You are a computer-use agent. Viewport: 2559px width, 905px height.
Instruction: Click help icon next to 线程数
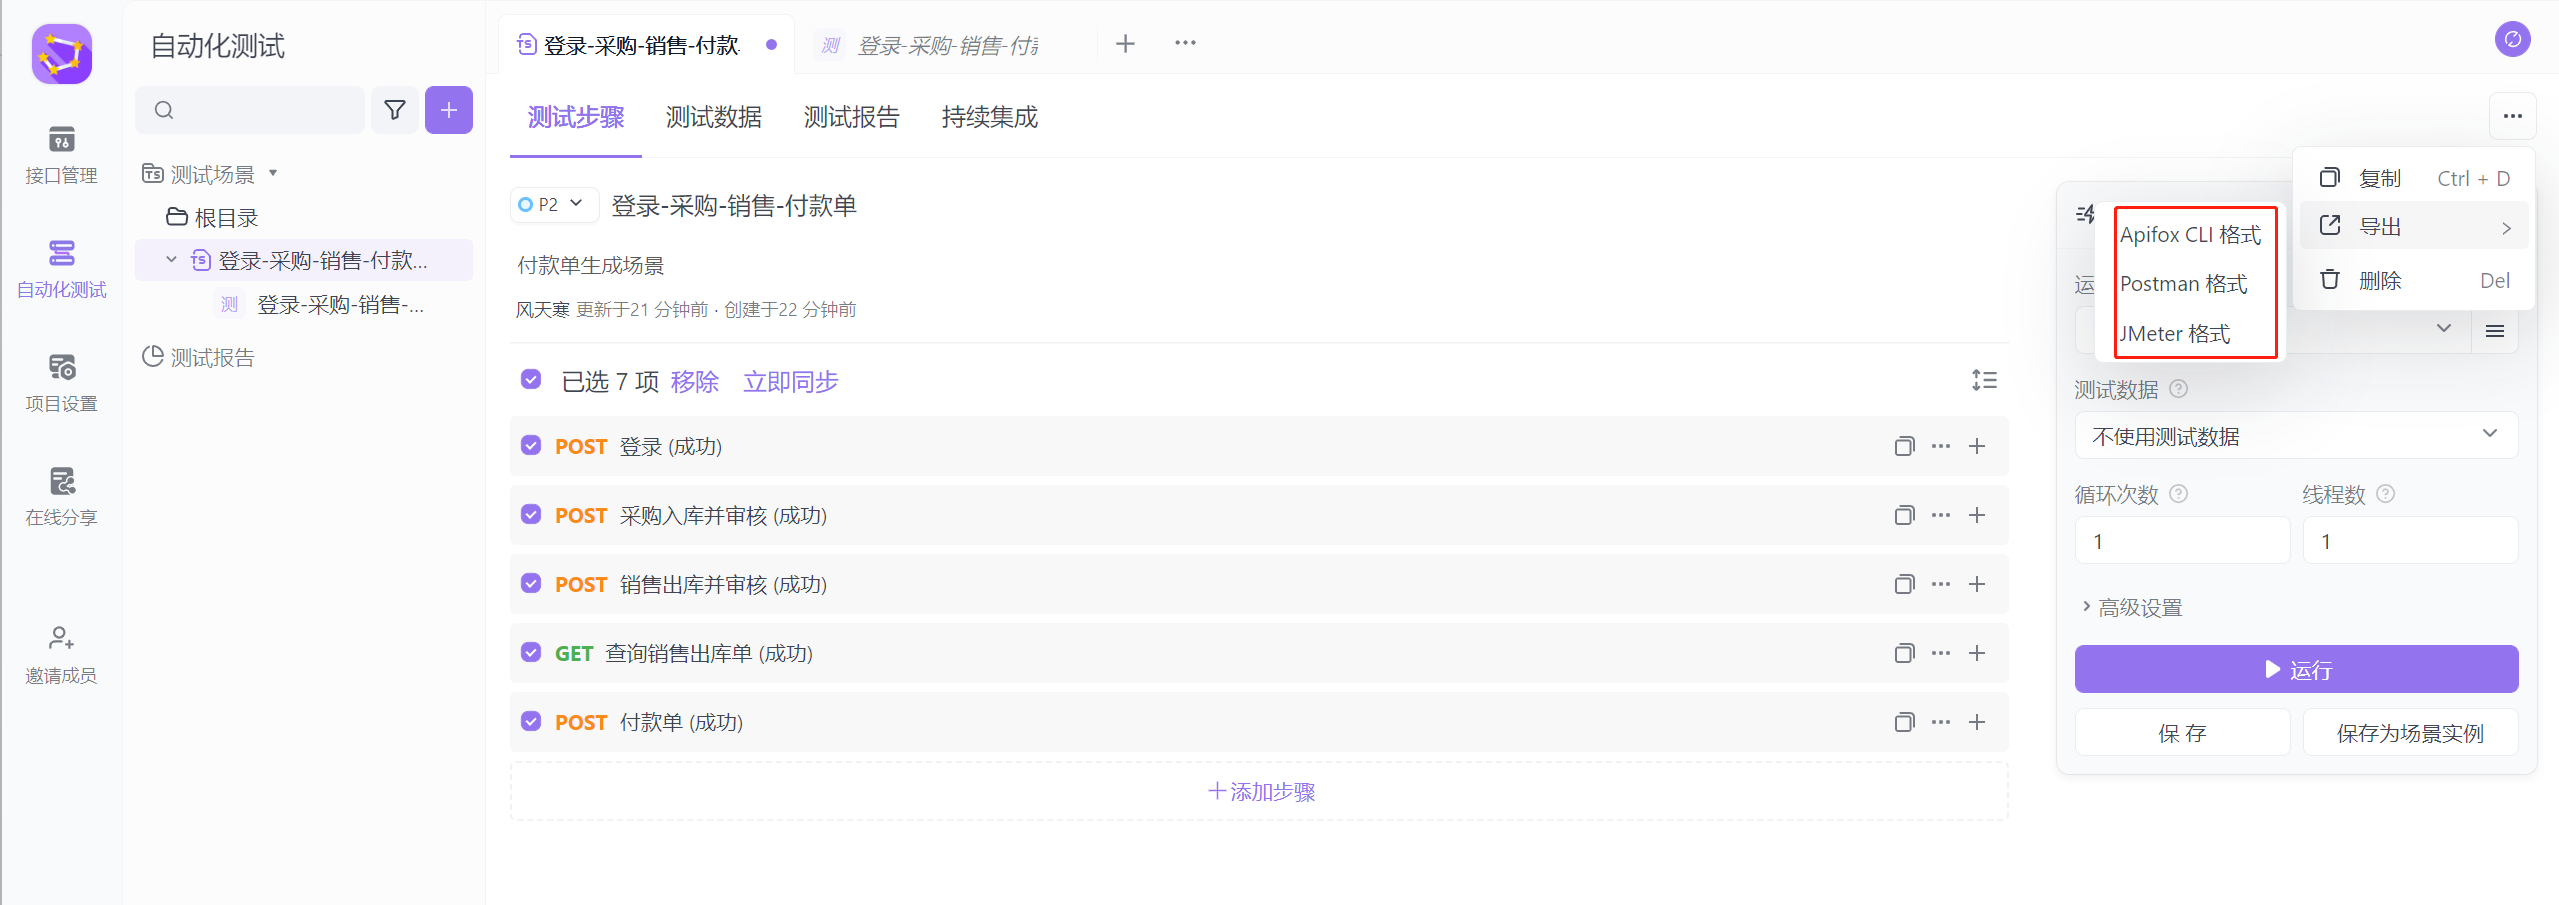tap(2385, 494)
